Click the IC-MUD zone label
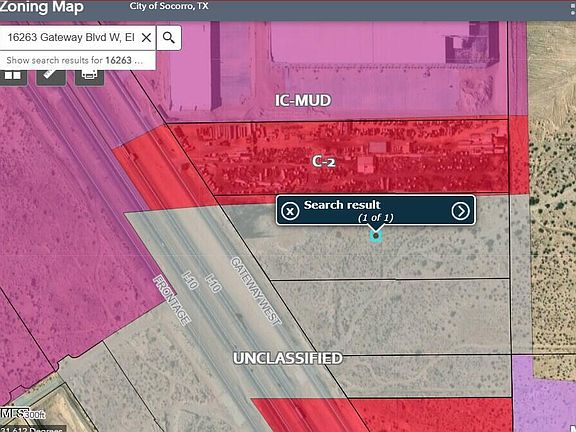This screenshot has width=576, height=432. tap(303, 101)
